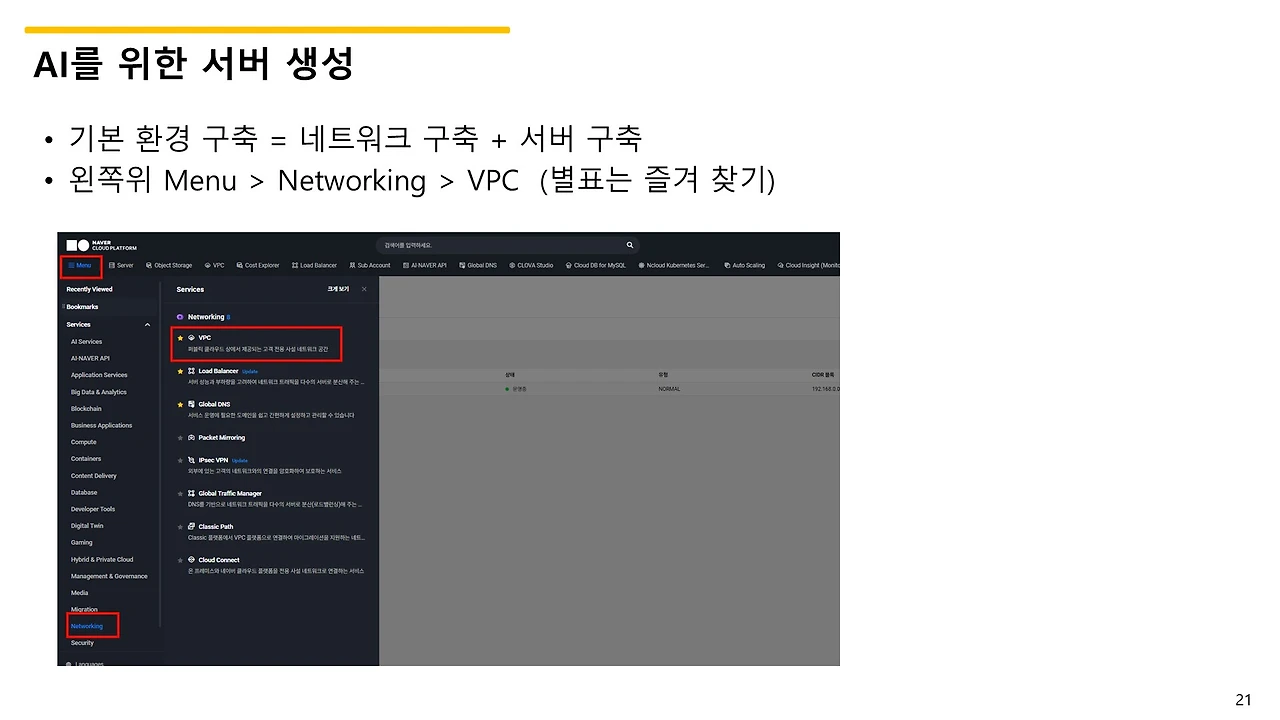Open Classic Path service
Screen dimensions: 1280x720
coord(215,526)
